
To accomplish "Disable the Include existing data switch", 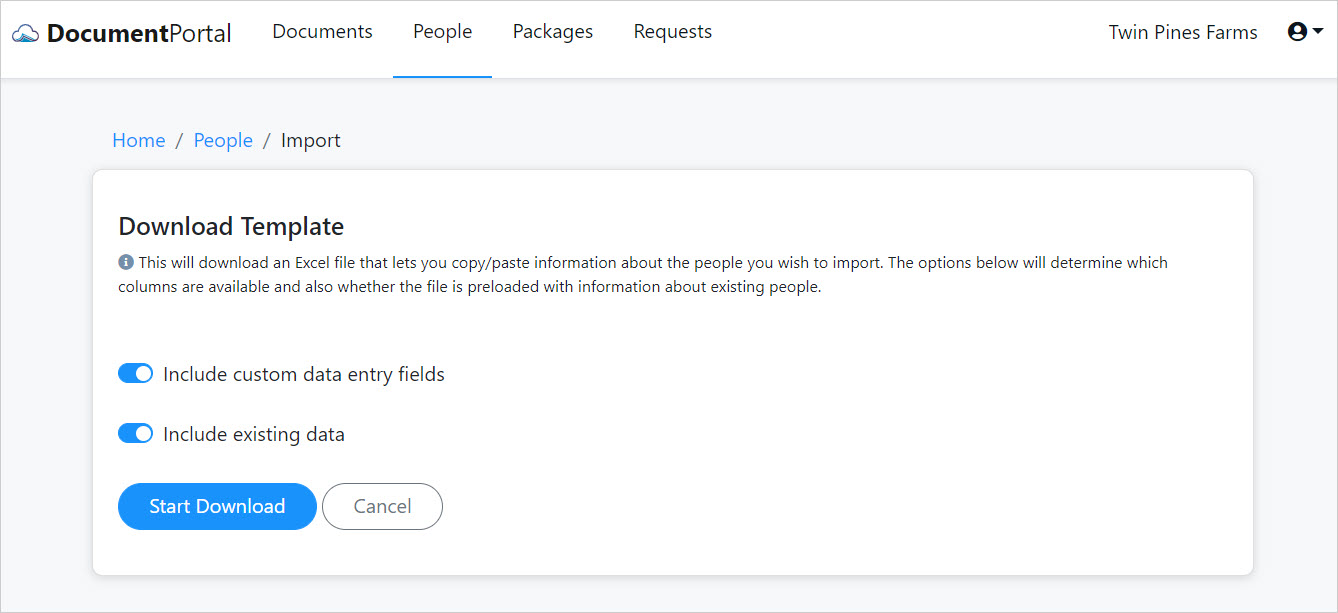I will (135, 433).
